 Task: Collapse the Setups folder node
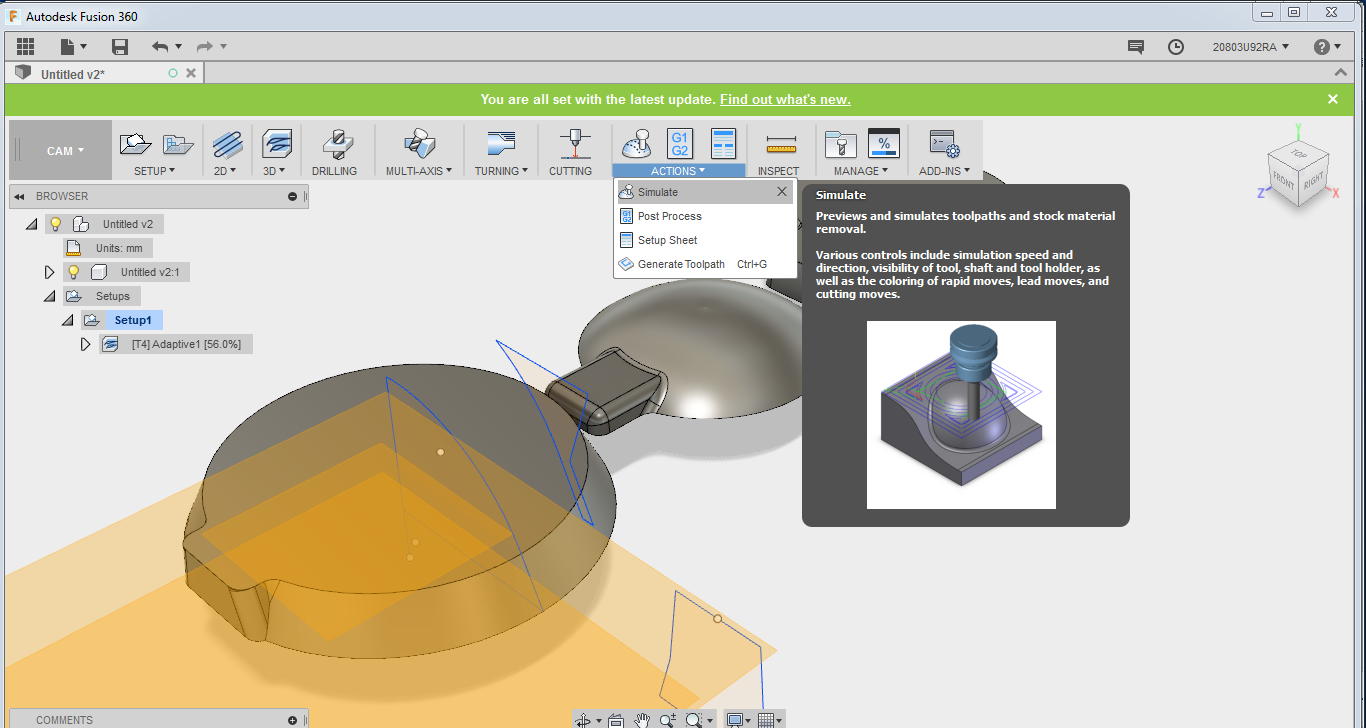(x=50, y=297)
